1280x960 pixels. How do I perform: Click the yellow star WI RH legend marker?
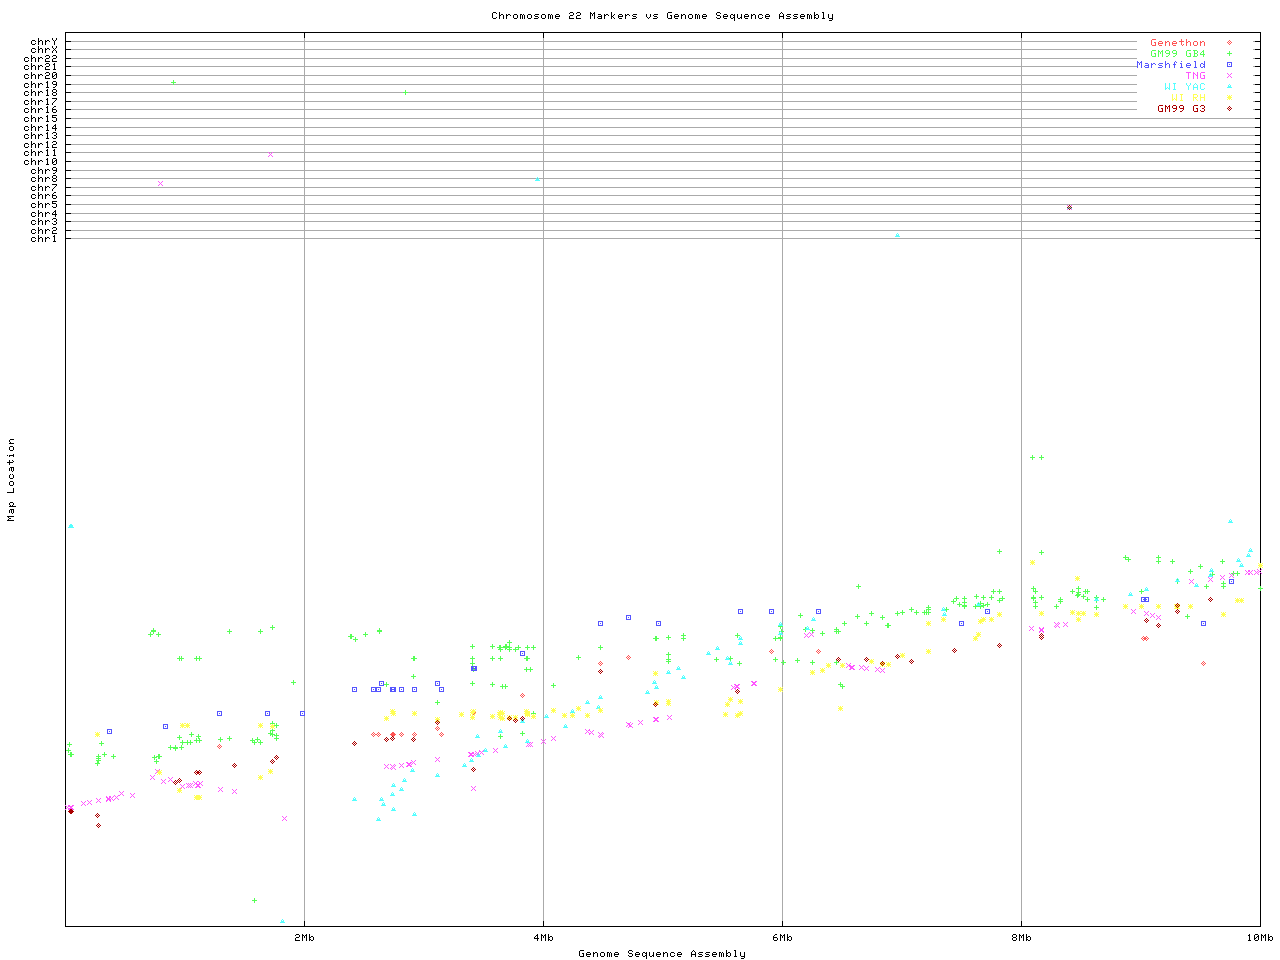[1229, 98]
